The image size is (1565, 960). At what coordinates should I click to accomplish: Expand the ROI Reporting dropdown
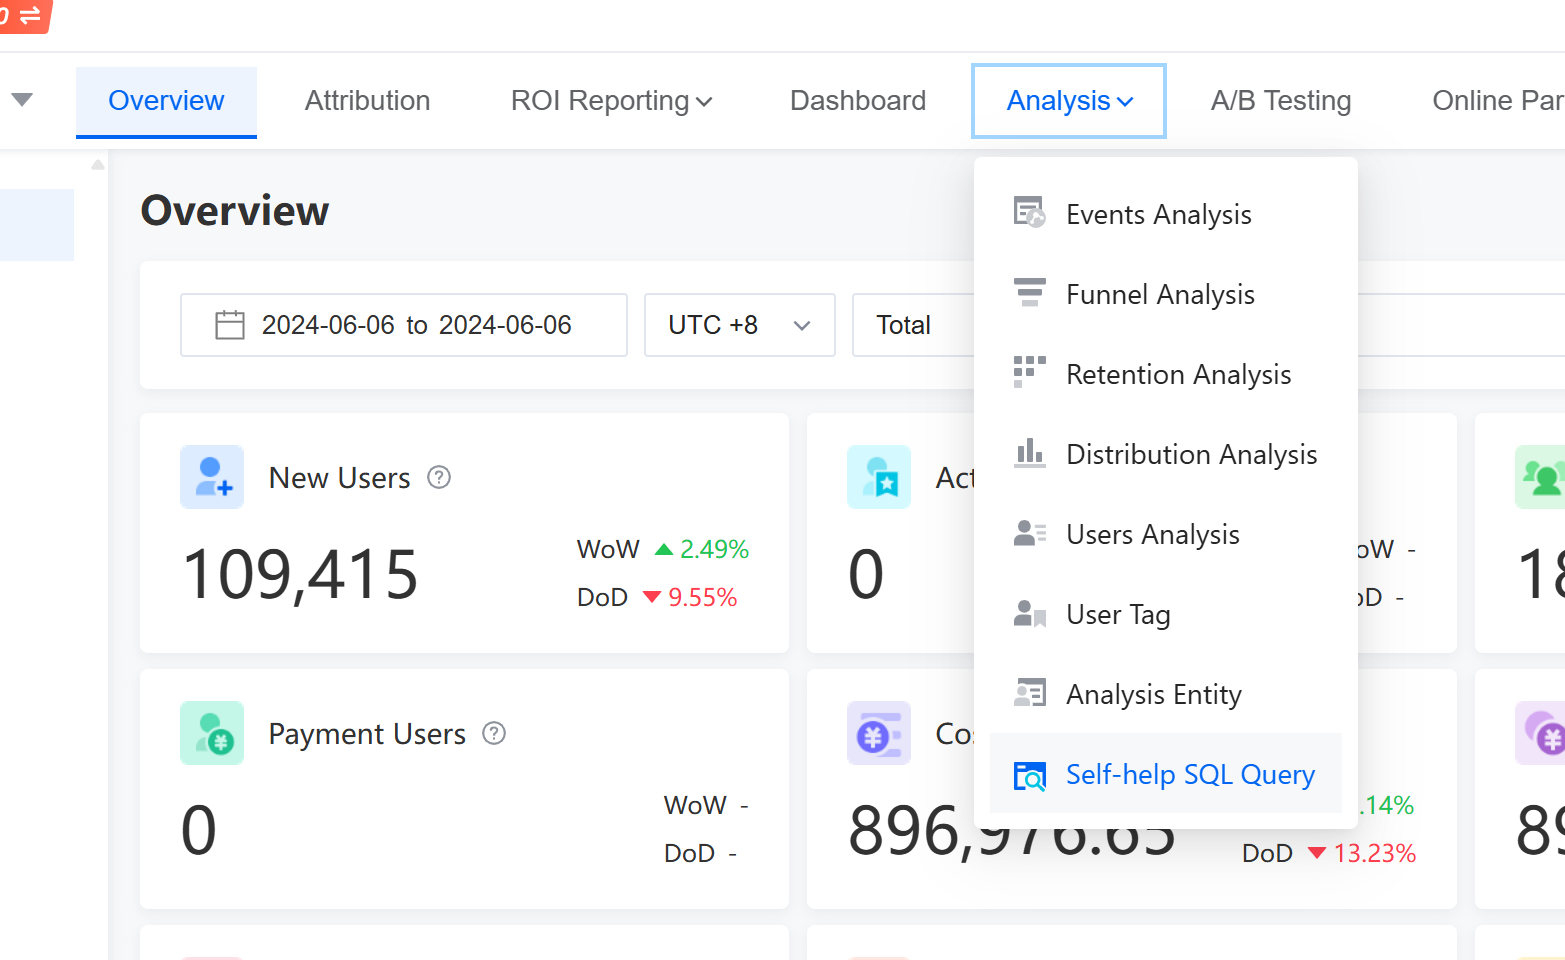(611, 101)
